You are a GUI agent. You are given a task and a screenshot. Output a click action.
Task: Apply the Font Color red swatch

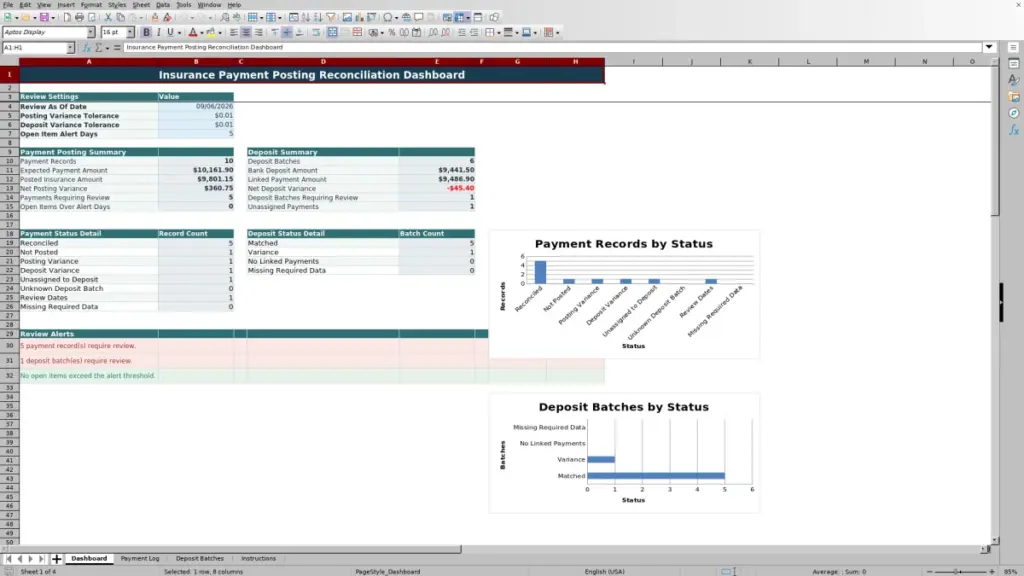(193, 33)
